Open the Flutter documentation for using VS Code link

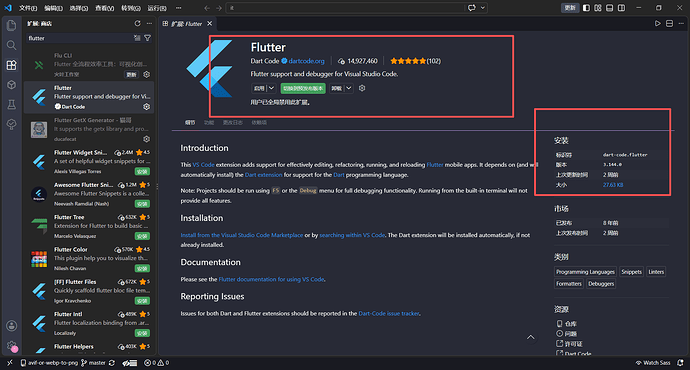271,279
